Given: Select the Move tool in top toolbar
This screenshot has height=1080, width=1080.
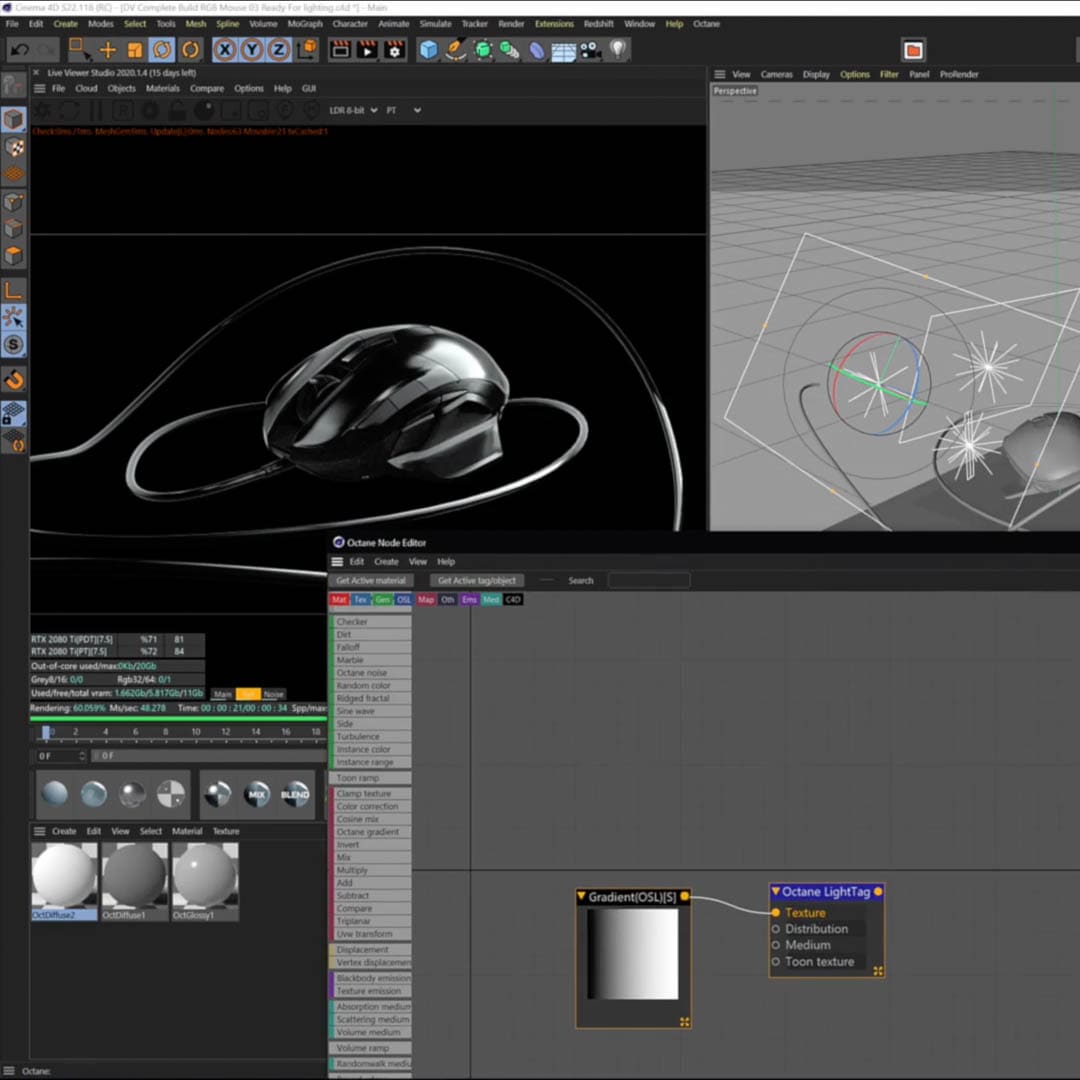Looking at the screenshot, I should point(108,49).
